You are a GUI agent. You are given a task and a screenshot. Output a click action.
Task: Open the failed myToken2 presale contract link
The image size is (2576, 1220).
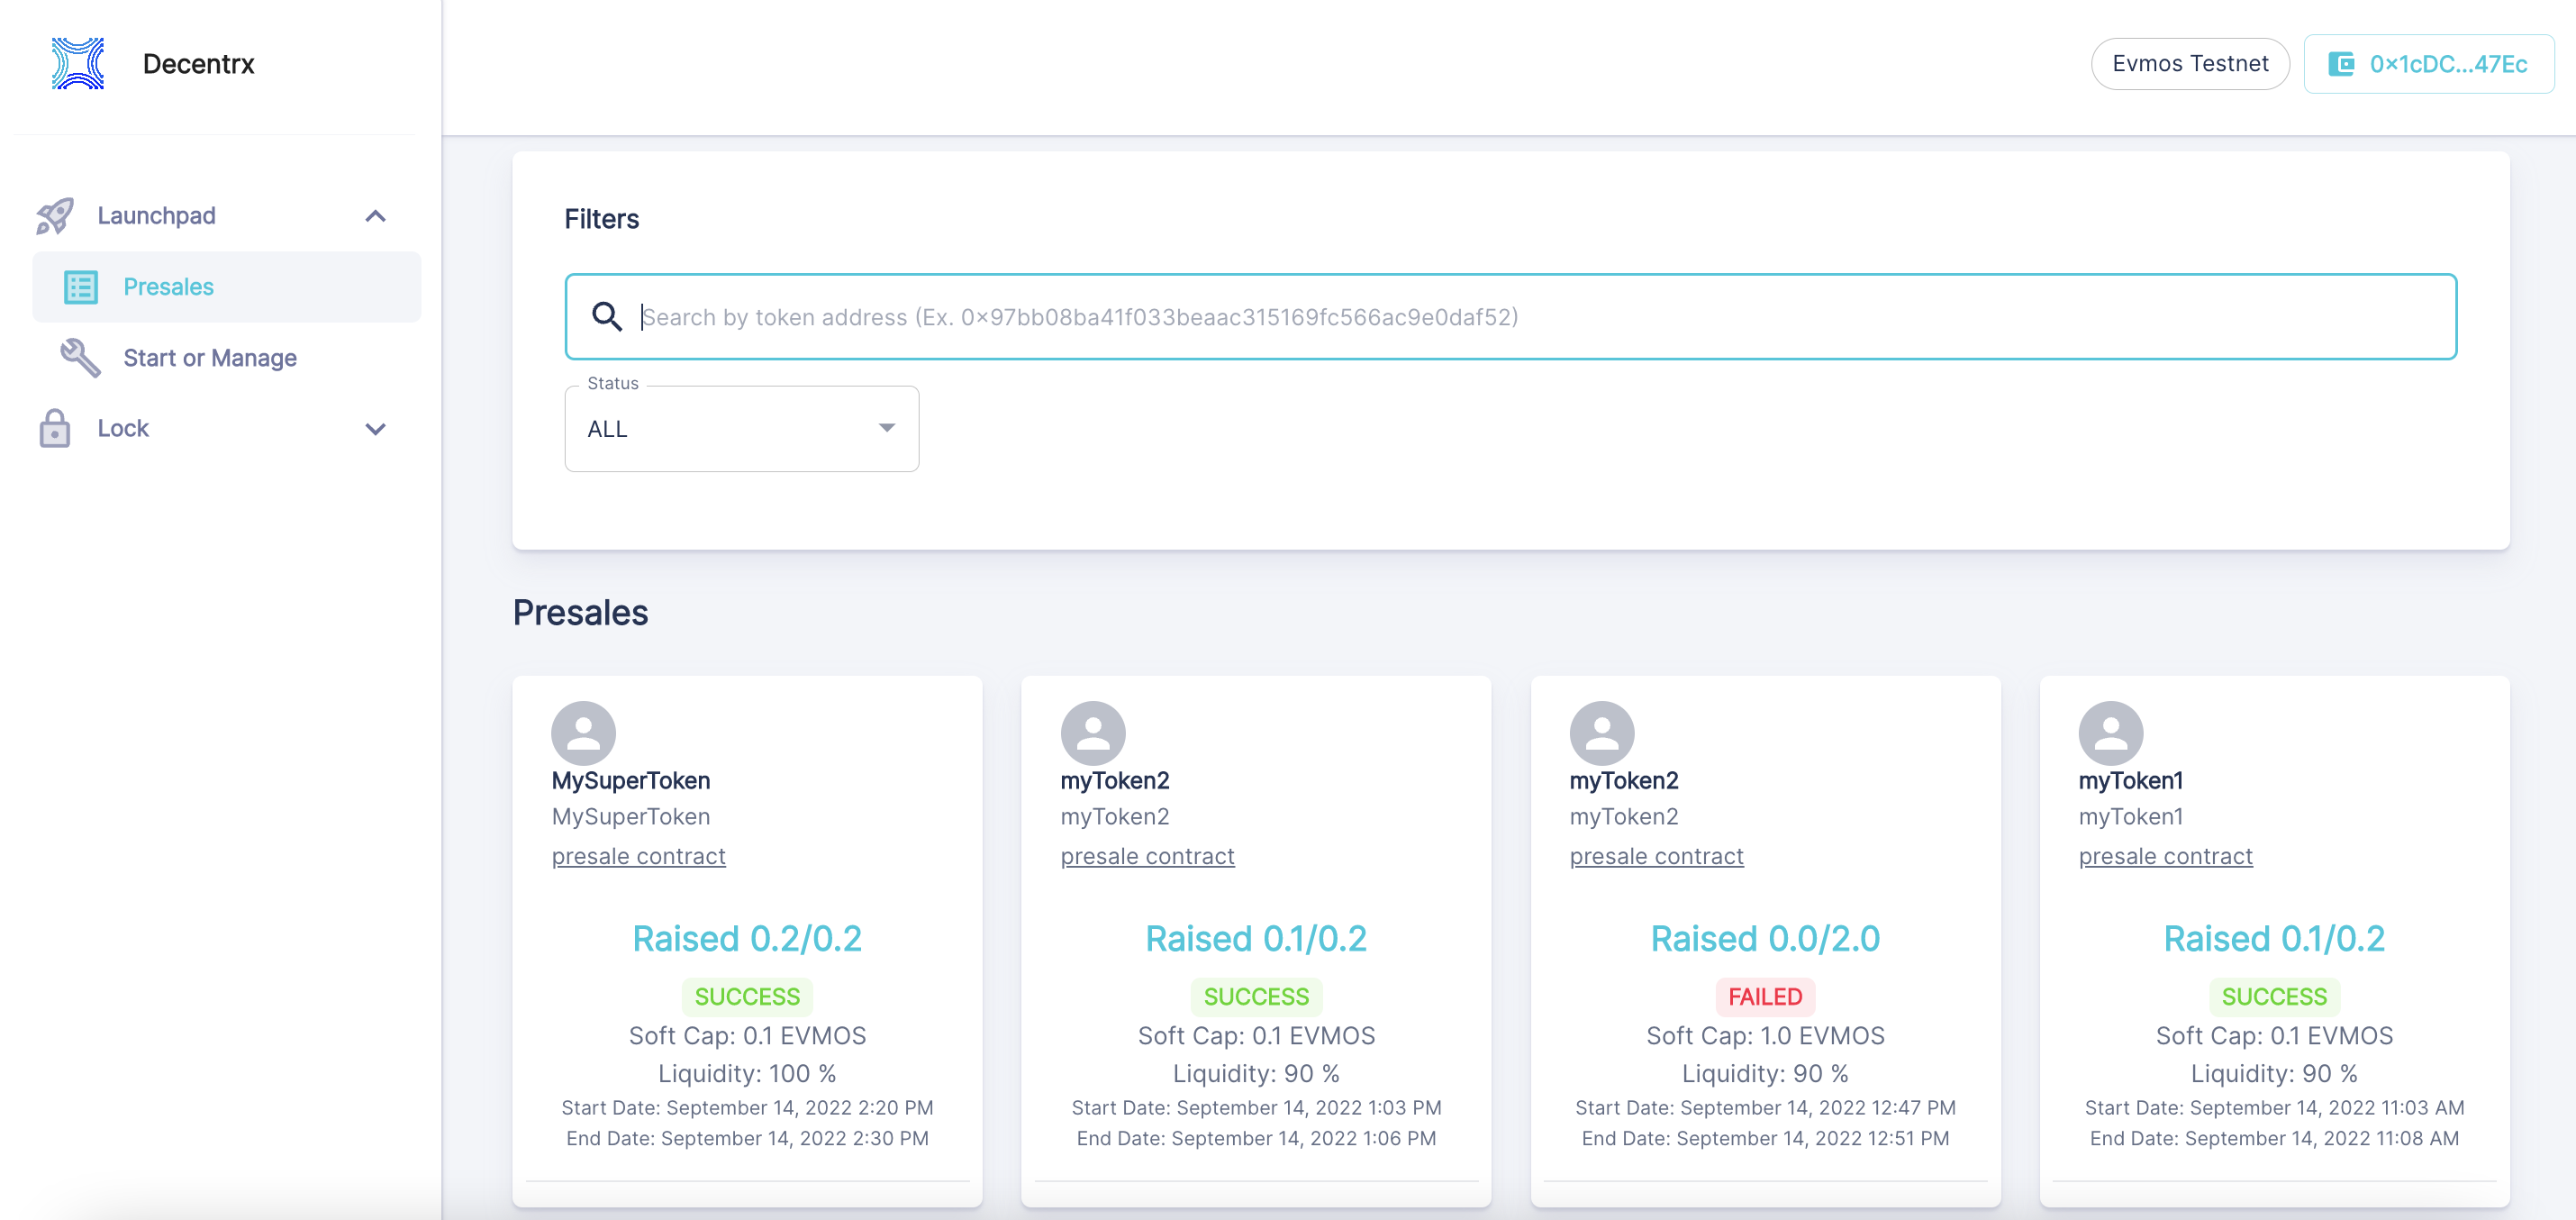tap(1656, 856)
